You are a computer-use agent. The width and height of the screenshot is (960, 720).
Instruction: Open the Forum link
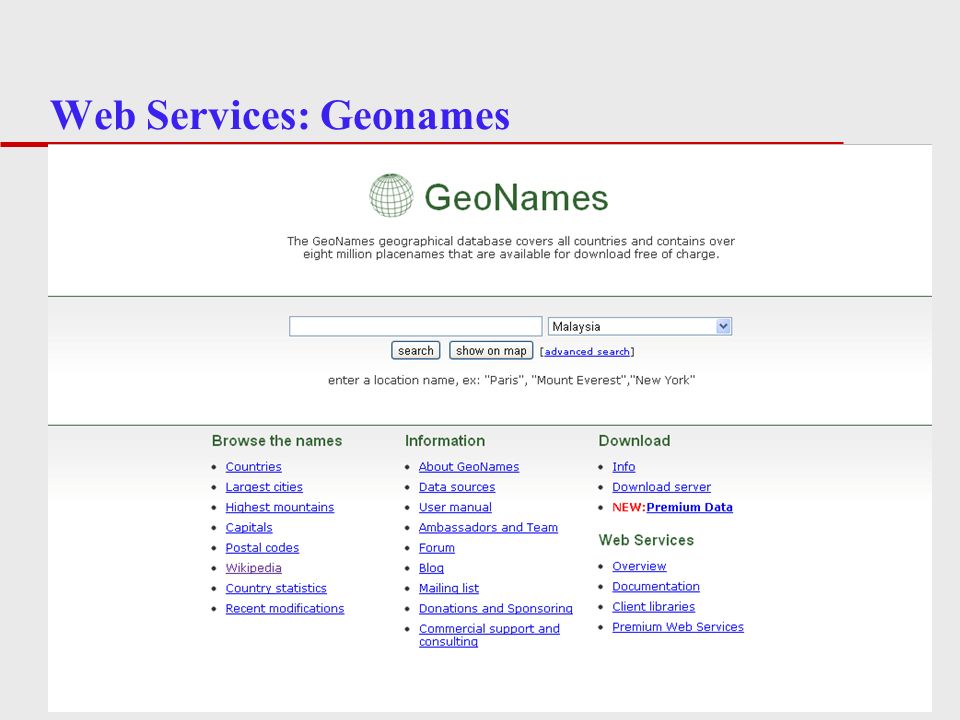click(437, 547)
